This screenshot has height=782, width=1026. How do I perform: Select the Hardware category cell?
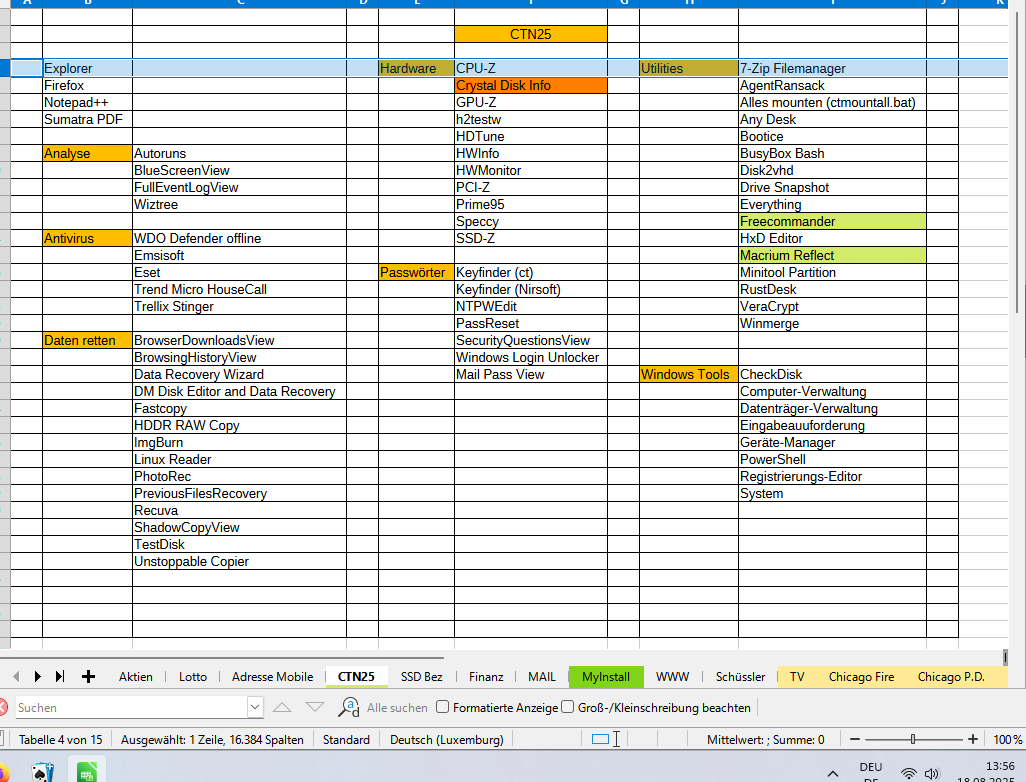[x=416, y=68]
